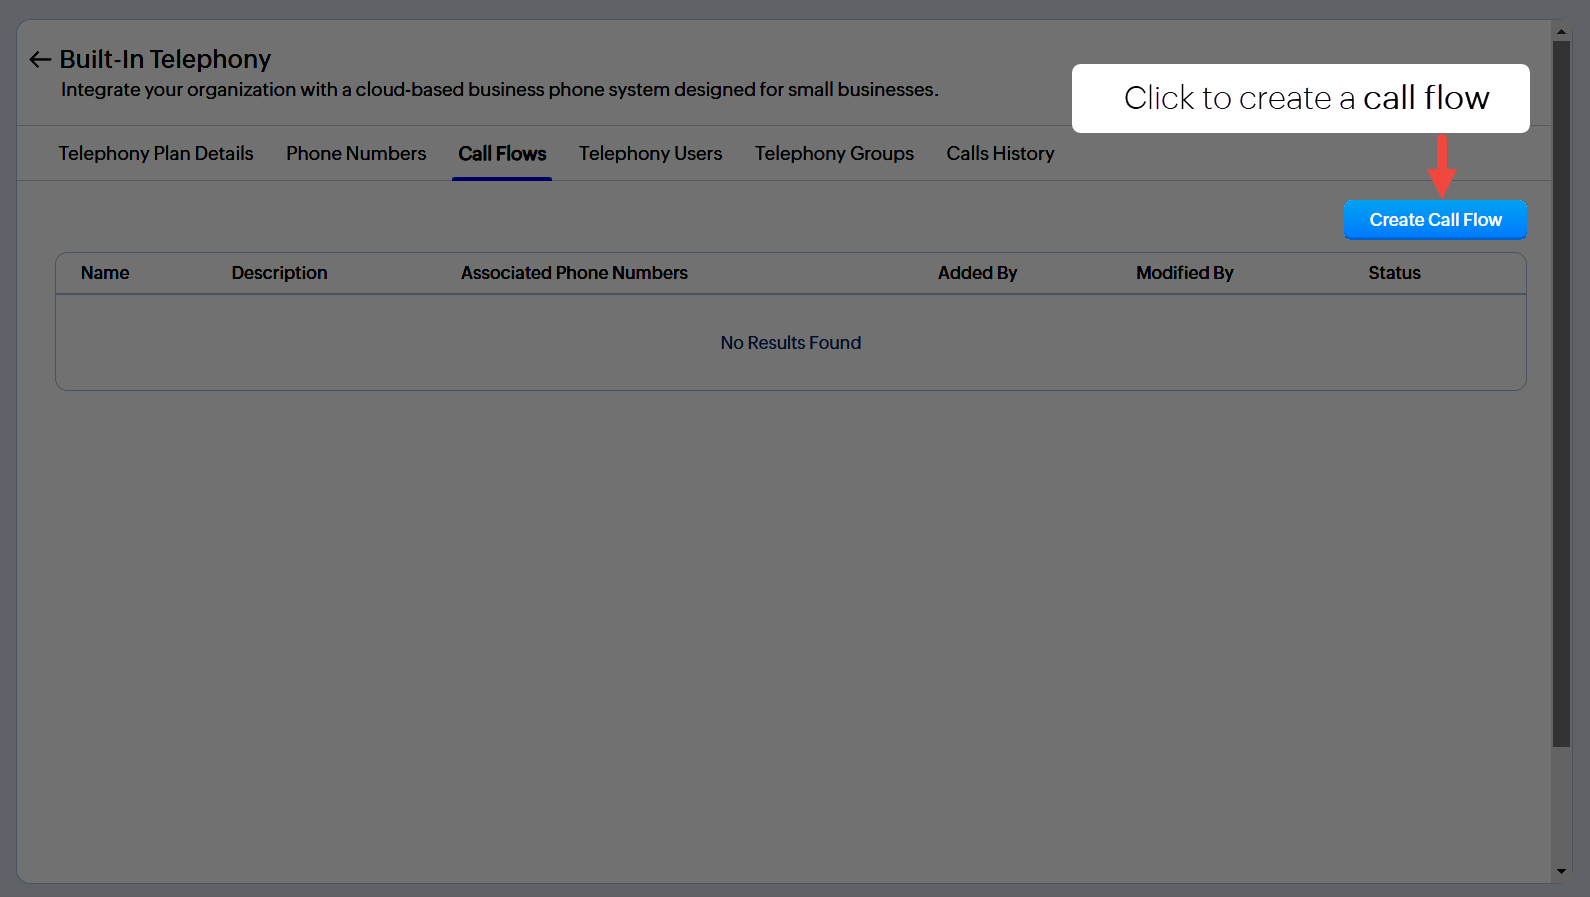
Task: Click the Name column header
Action: point(105,273)
